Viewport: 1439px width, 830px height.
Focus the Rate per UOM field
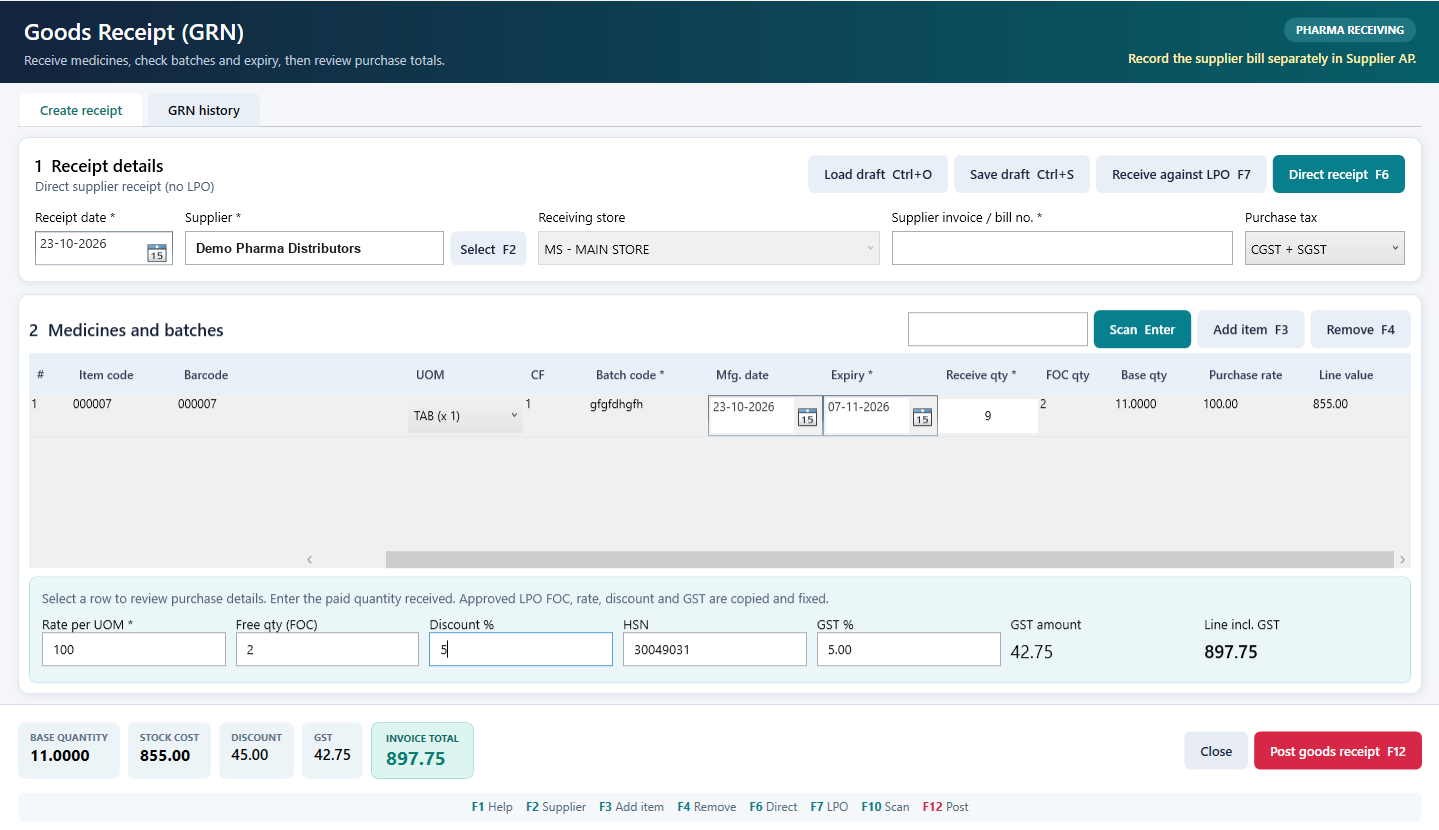[134, 649]
